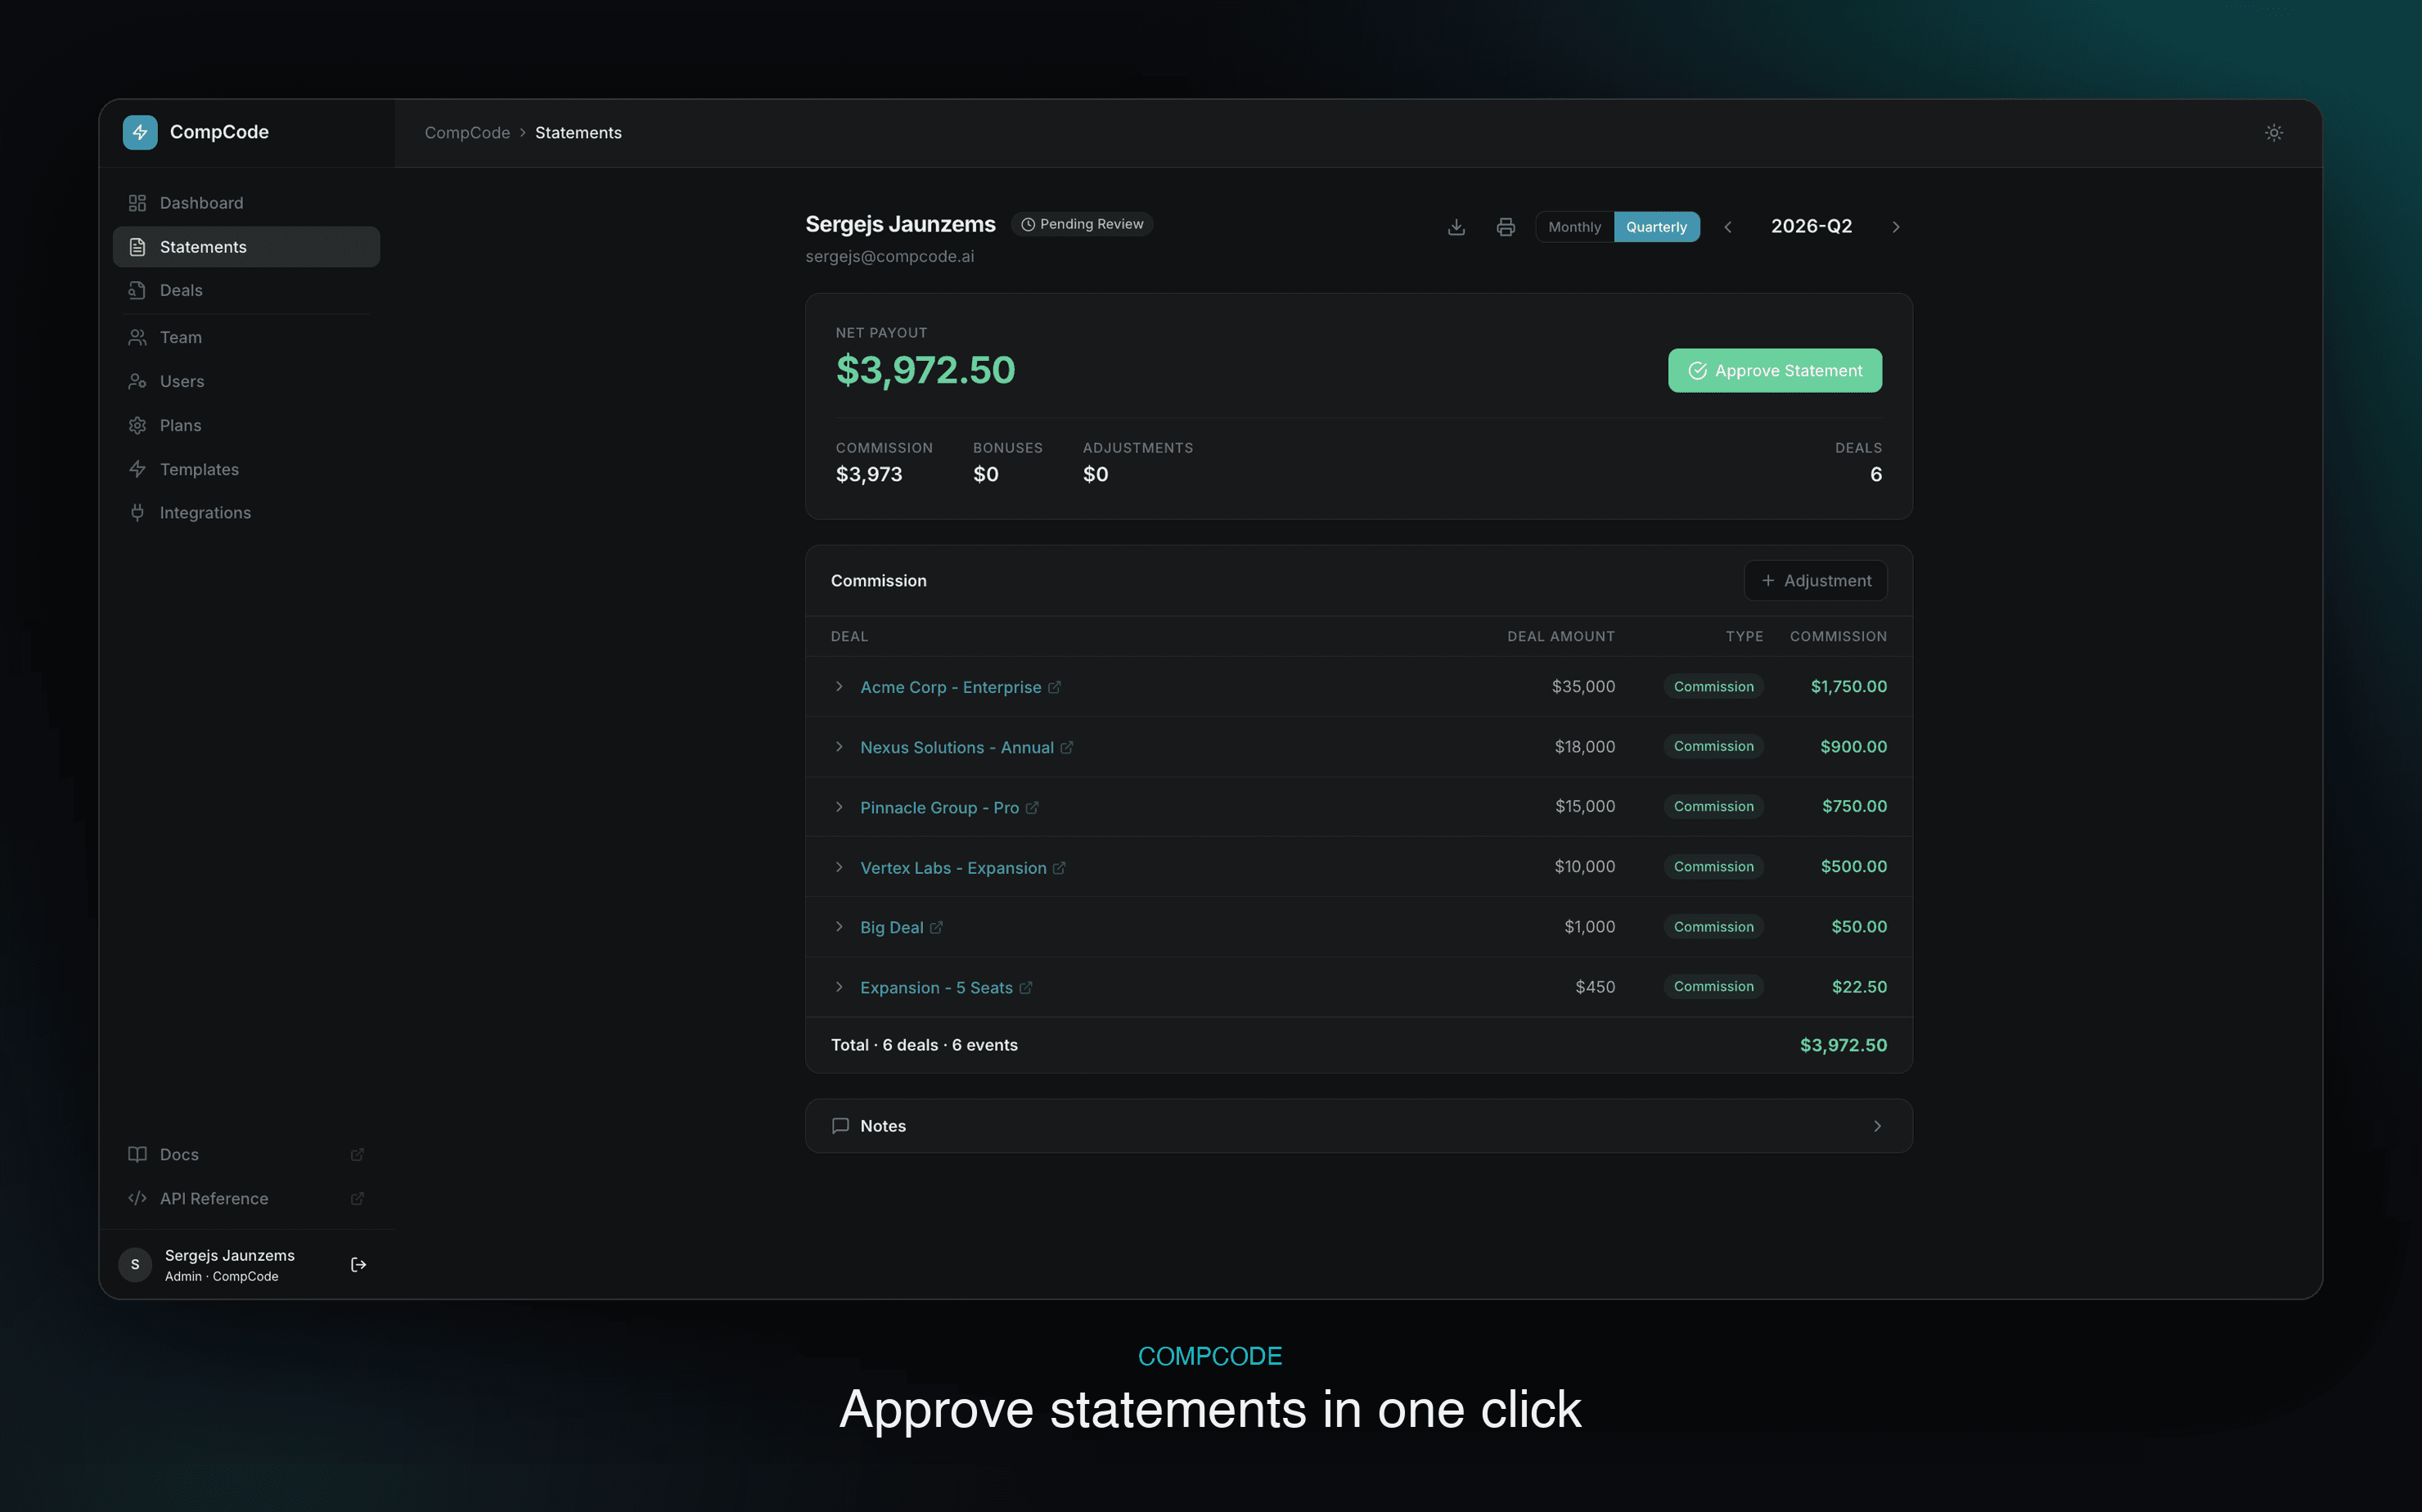Click the CompCode lightning logo
This screenshot has height=1512, width=2422.
coord(140,132)
